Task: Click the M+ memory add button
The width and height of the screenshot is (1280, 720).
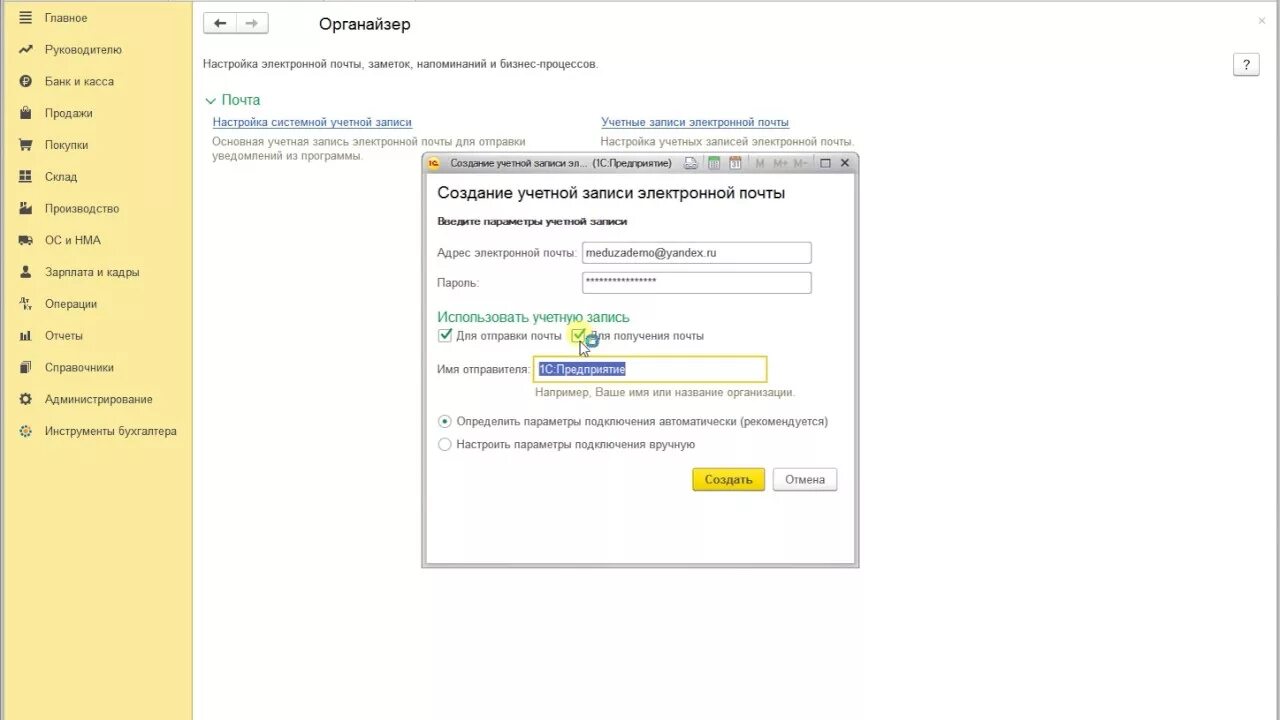Action: 780,163
